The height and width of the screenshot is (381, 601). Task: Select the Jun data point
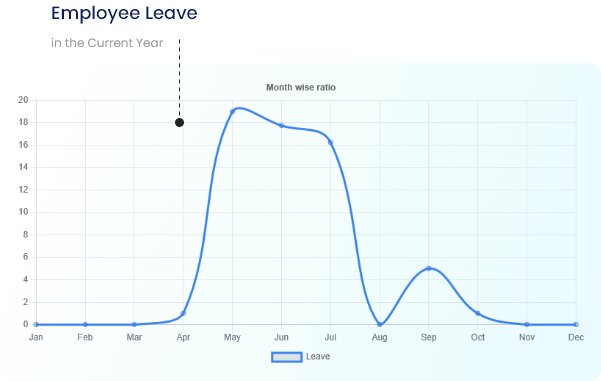(281, 126)
